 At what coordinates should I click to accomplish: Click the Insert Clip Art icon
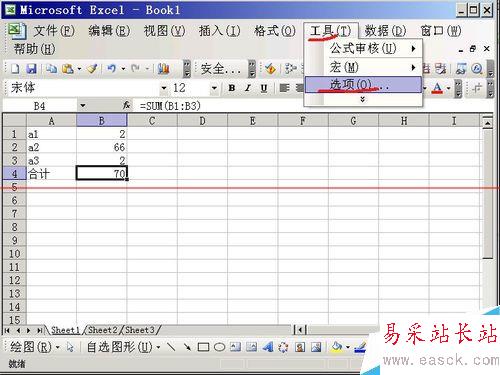[300, 347]
